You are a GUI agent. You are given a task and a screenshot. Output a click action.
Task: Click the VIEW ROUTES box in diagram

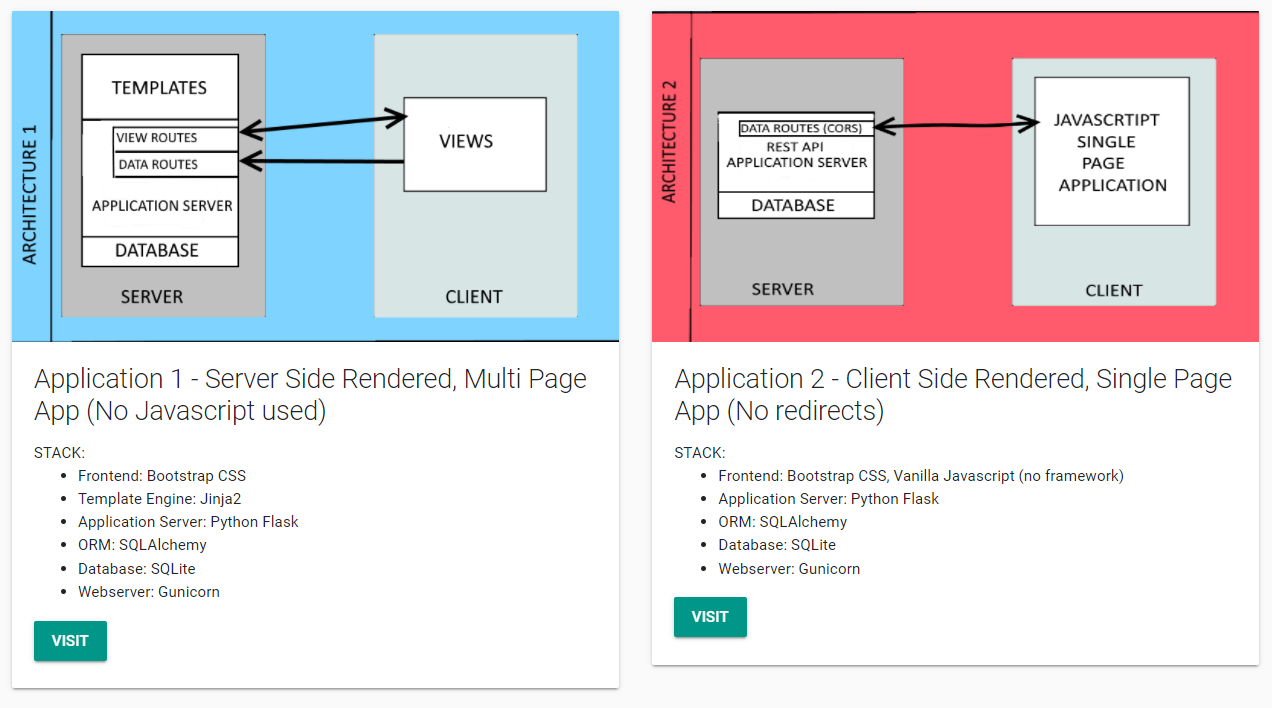click(175, 138)
